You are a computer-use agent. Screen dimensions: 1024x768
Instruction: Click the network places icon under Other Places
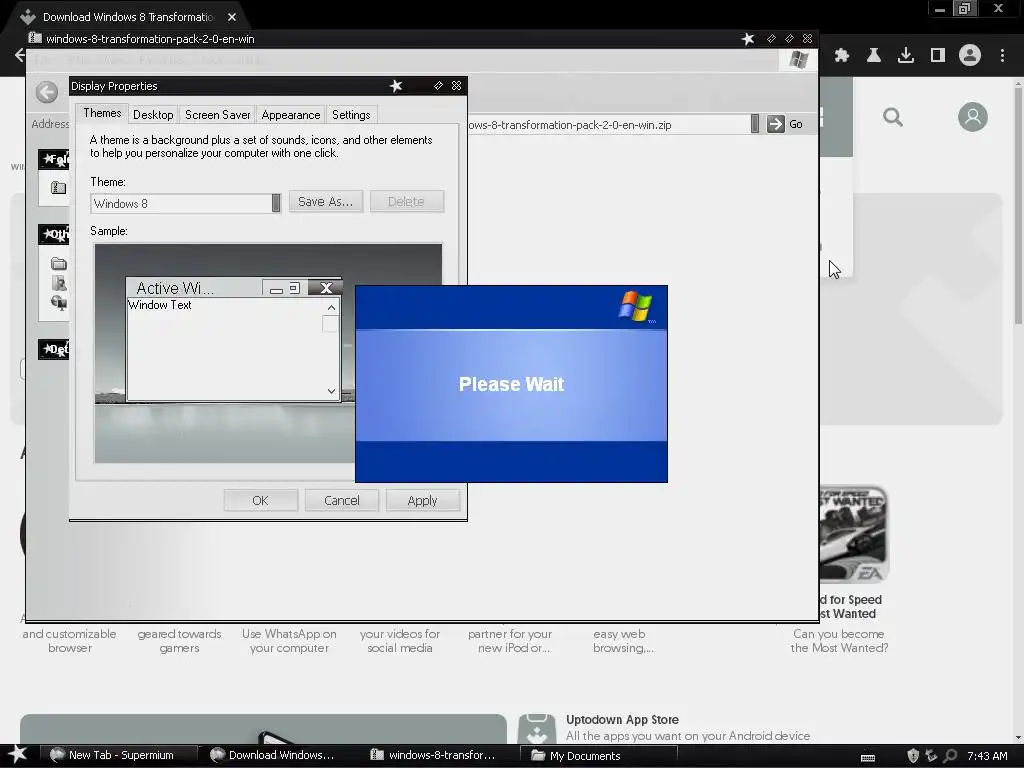(x=59, y=302)
